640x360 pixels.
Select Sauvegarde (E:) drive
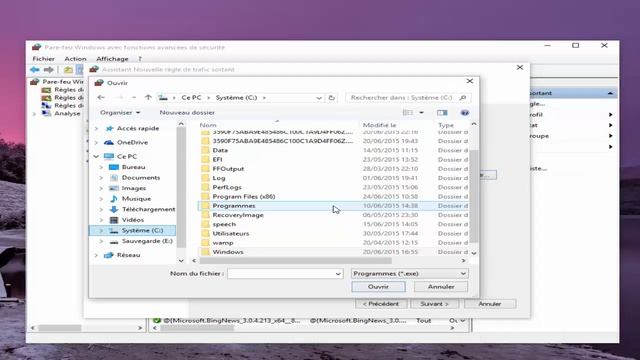pos(147,241)
